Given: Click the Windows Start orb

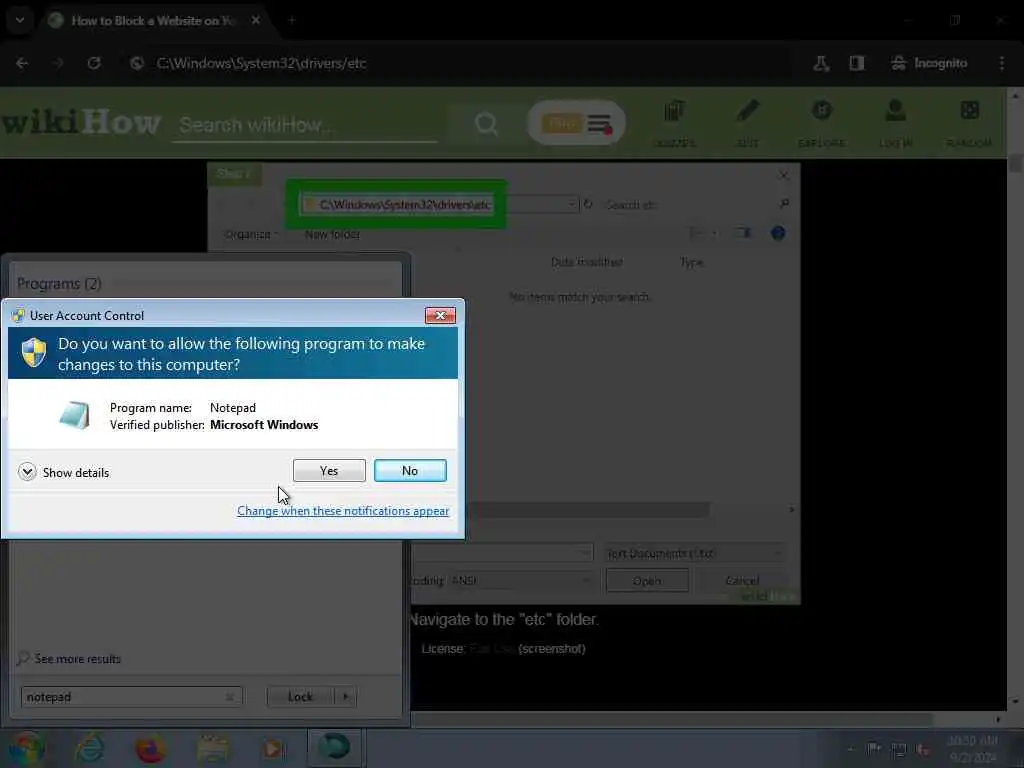Looking at the screenshot, I should click(26, 748).
